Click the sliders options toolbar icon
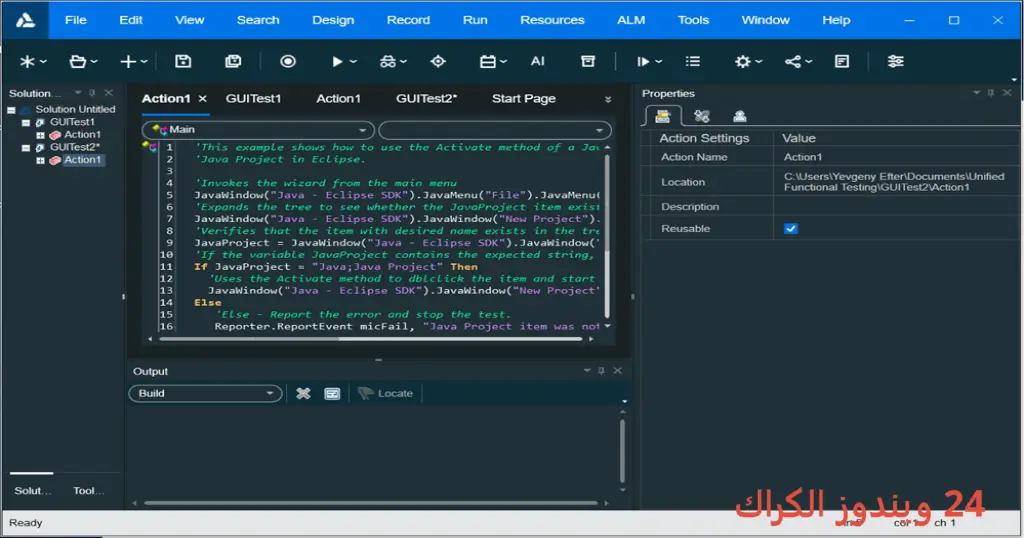This screenshot has height=538, width=1024. tap(895, 61)
